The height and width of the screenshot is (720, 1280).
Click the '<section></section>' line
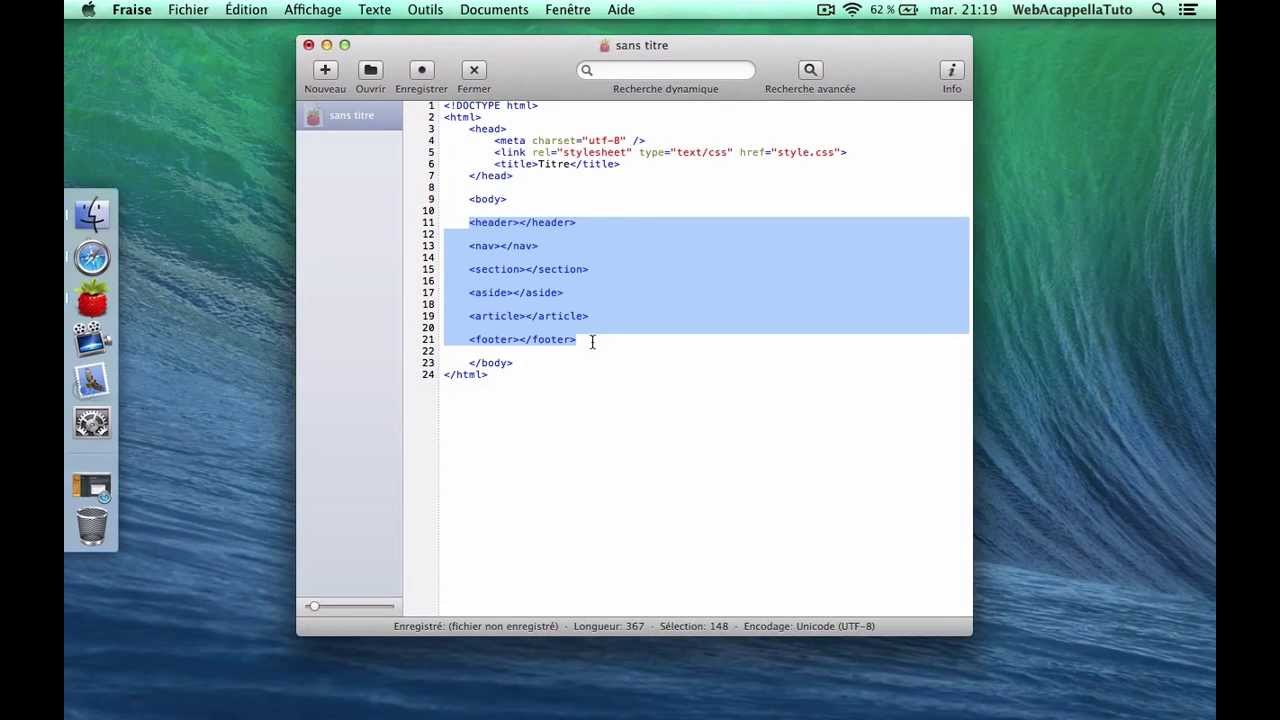pos(528,269)
